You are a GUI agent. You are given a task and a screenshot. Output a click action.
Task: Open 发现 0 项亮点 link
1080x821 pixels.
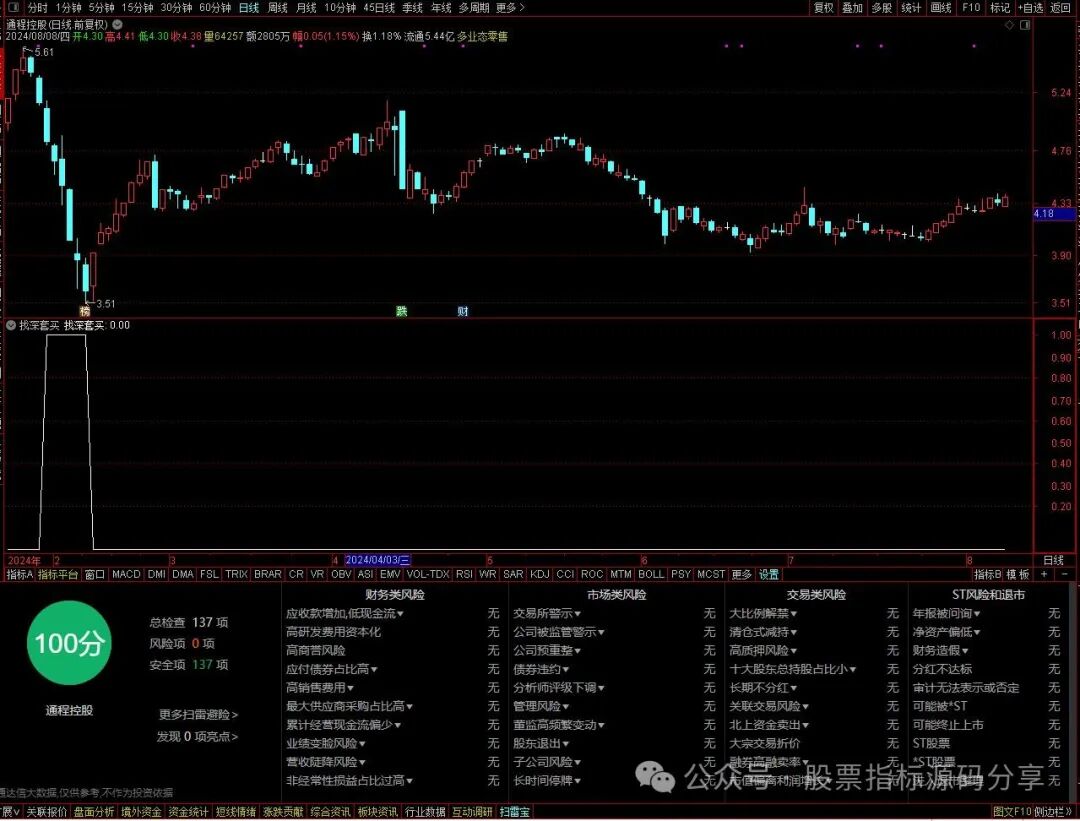click(x=197, y=736)
